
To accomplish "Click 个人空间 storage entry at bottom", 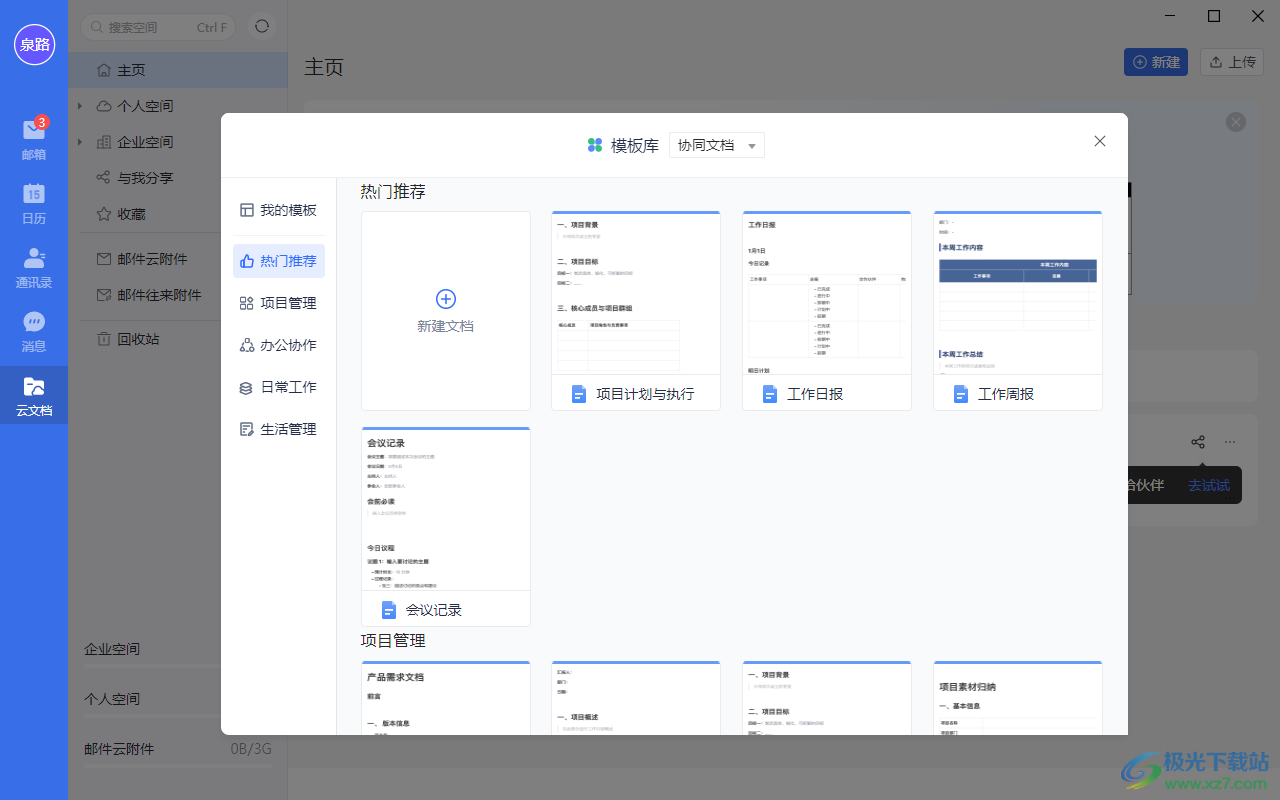I will pyautogui.click(x=112, y=699).
